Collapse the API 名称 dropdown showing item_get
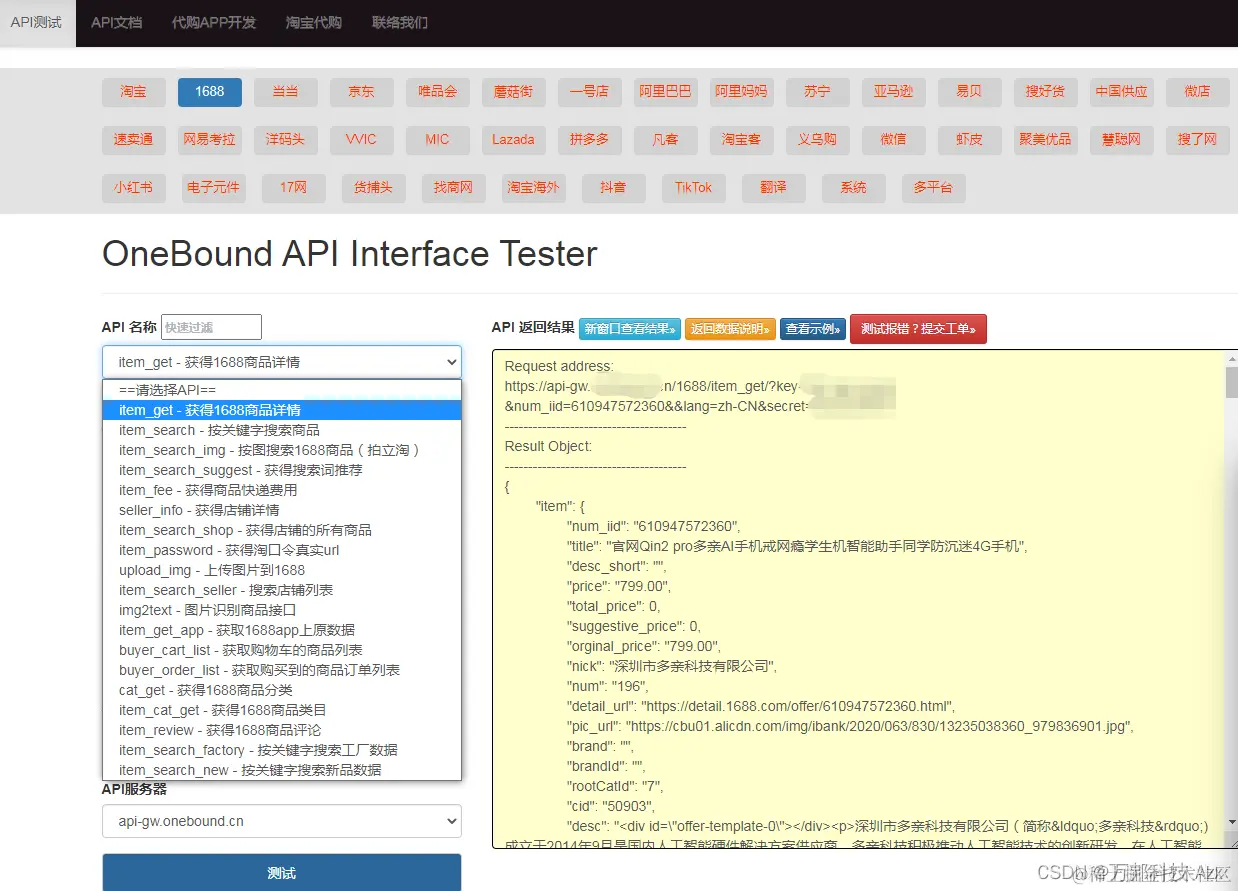Viewport: 1238px width, 891px height. tap(282, 362)
